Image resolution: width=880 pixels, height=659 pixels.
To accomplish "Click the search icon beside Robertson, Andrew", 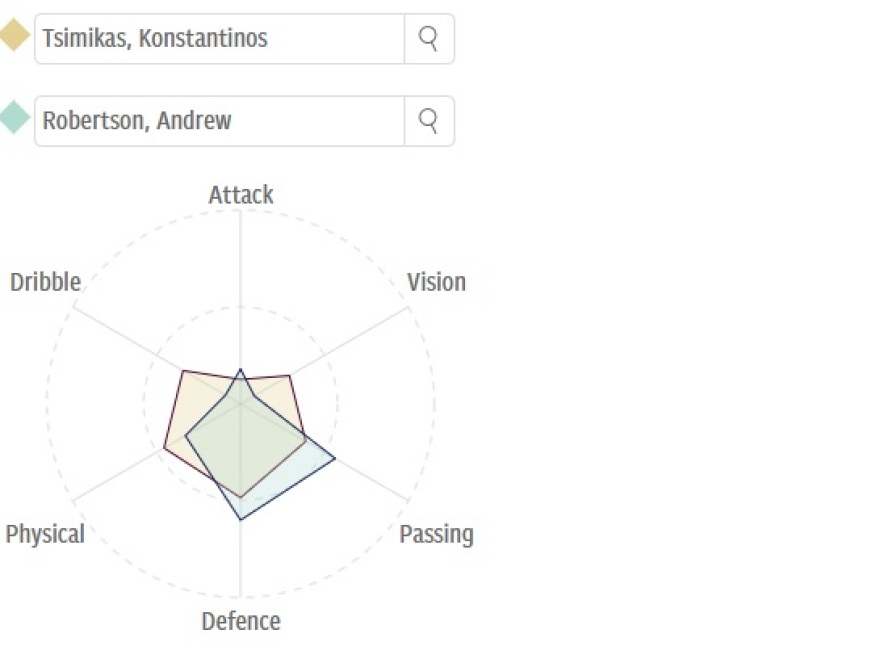I will coord(428,121).
